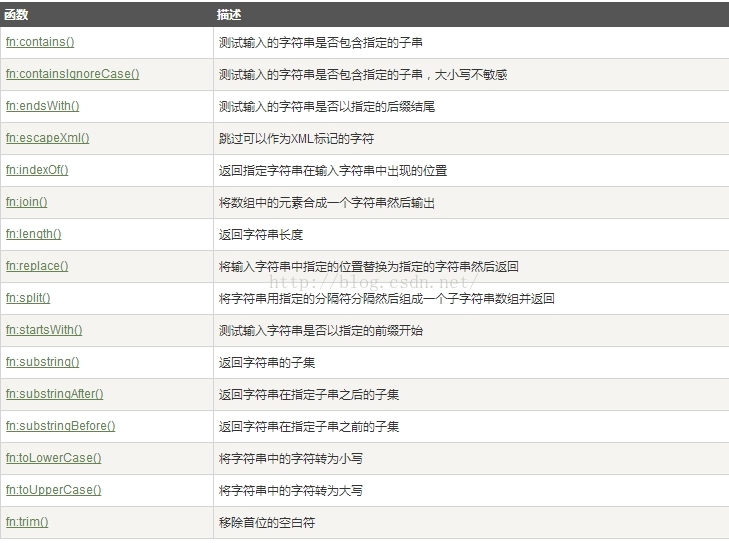The width and height of the screenshot is (729, 543).
Task: Select description starting 将字符串用指定的分隔符
Action: pos(387,299)
